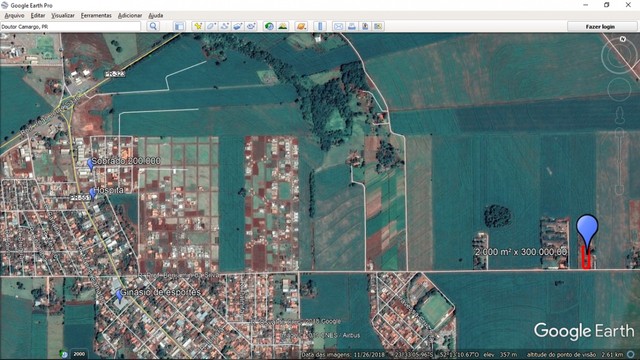Toggle the sunlight across landscape icon
Screen dimensions: 640x360
[282, 27]
